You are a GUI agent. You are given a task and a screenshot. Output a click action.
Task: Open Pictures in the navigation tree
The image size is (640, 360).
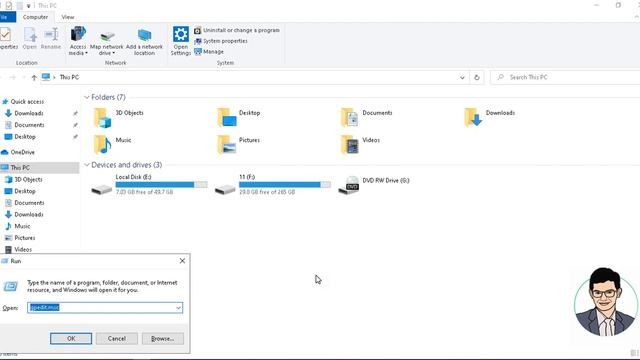point(24,238)
